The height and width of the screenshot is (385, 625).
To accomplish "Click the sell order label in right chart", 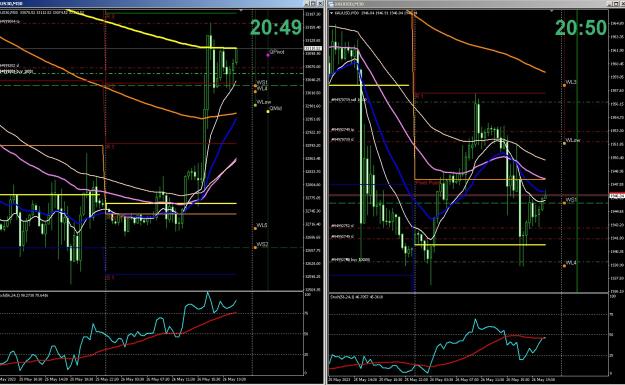I will [348, 100].
